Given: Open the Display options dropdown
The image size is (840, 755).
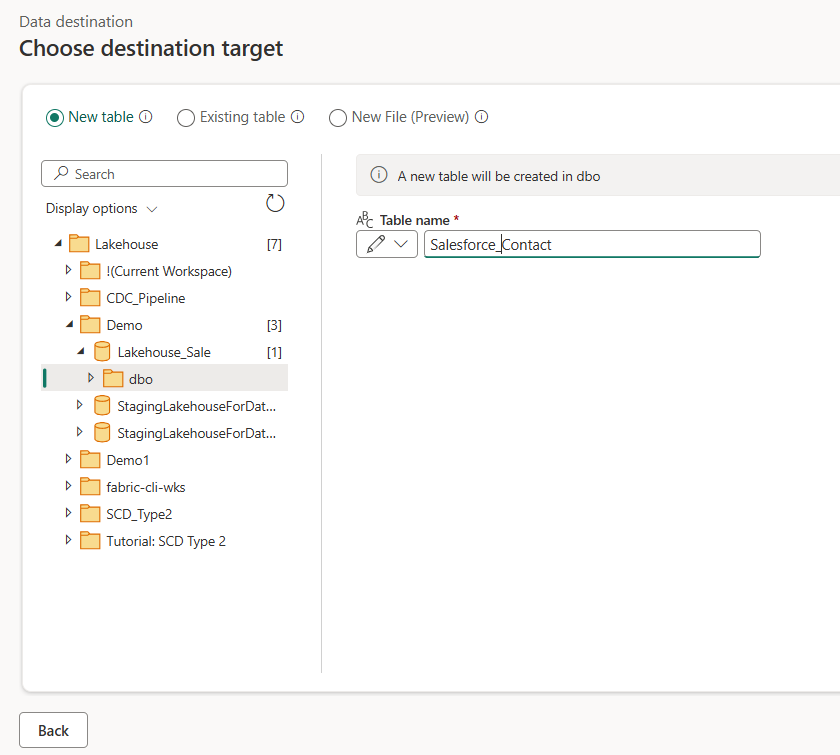Looking at the screenshot, I should coord(101,208).
